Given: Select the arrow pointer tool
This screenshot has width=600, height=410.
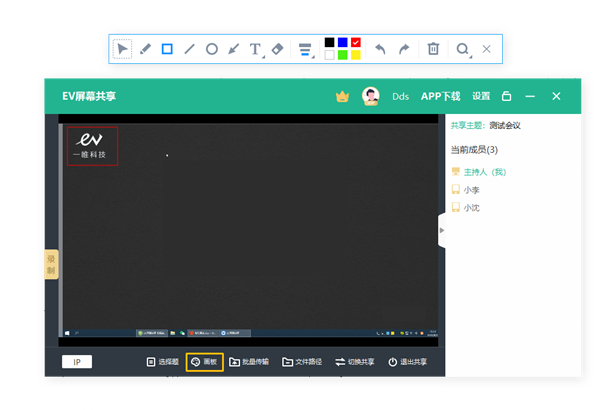Looking at the screenshot, I should [122, 49].
